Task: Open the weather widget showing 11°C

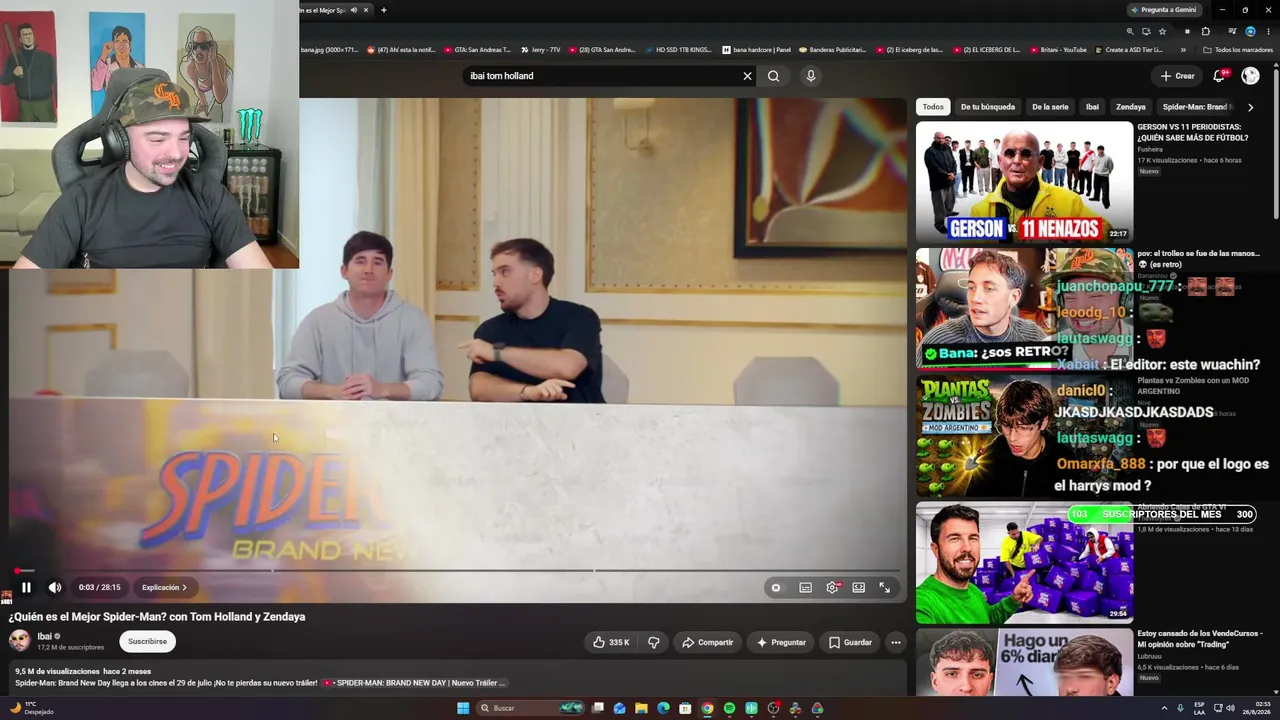Action: pyautogui.click(x=32, y=708)
